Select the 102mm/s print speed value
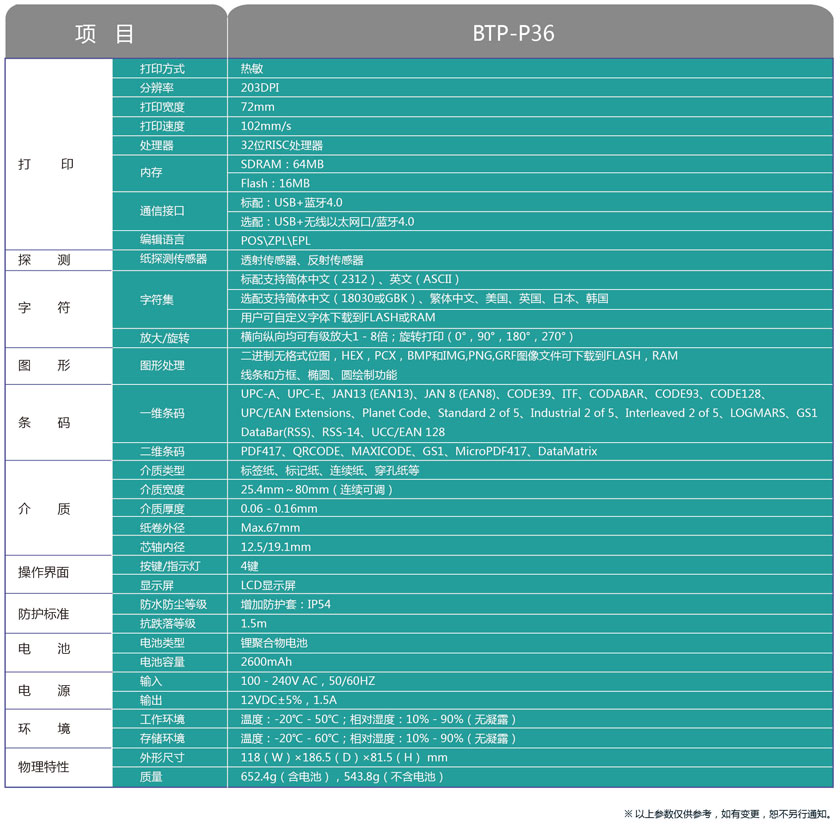 click(x=266, y=126)
